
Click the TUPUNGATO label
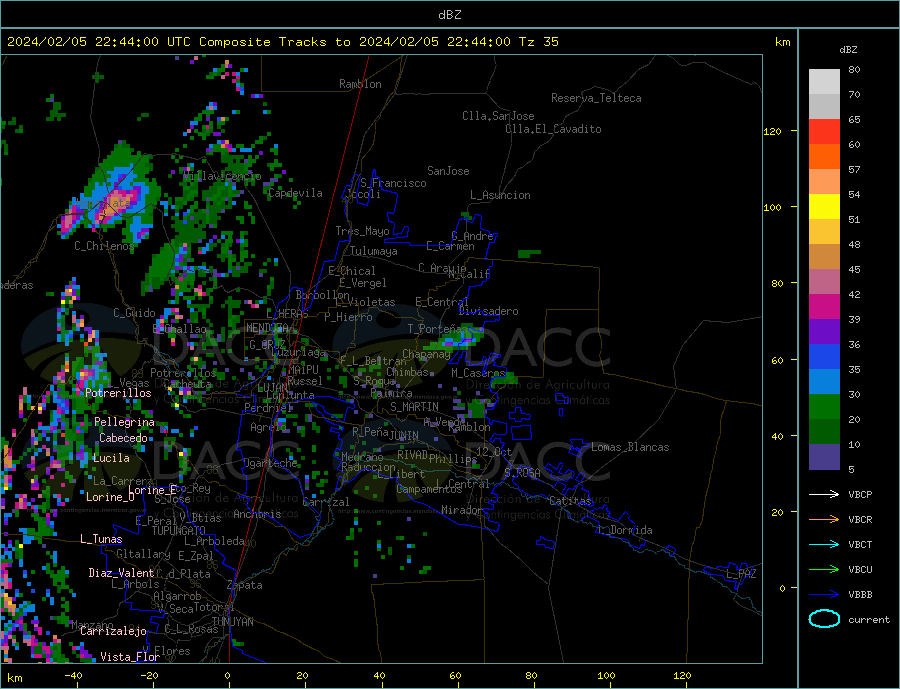click(179, 531)
